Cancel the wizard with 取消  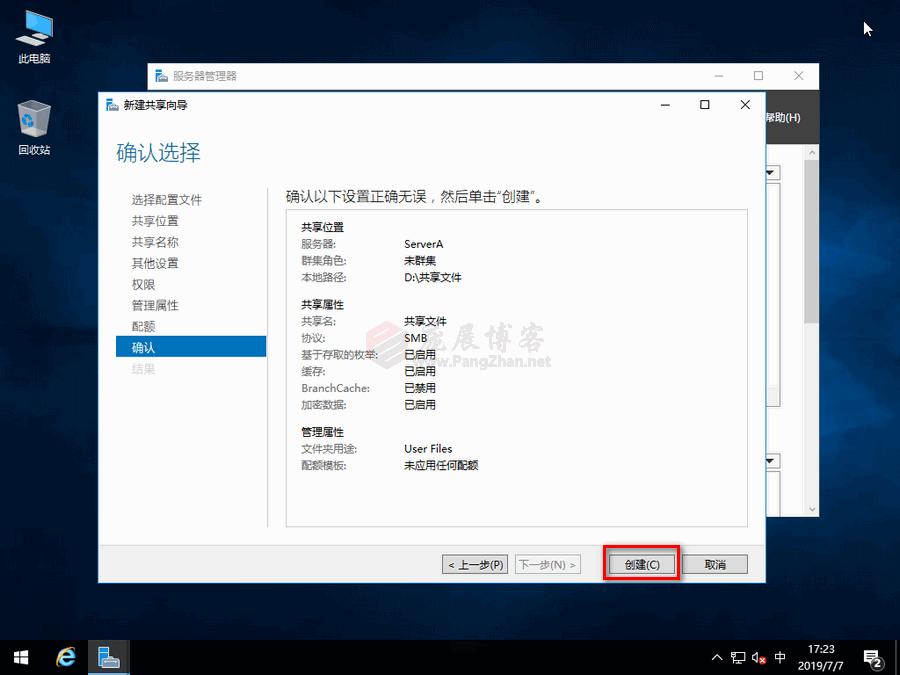(715, 564)
